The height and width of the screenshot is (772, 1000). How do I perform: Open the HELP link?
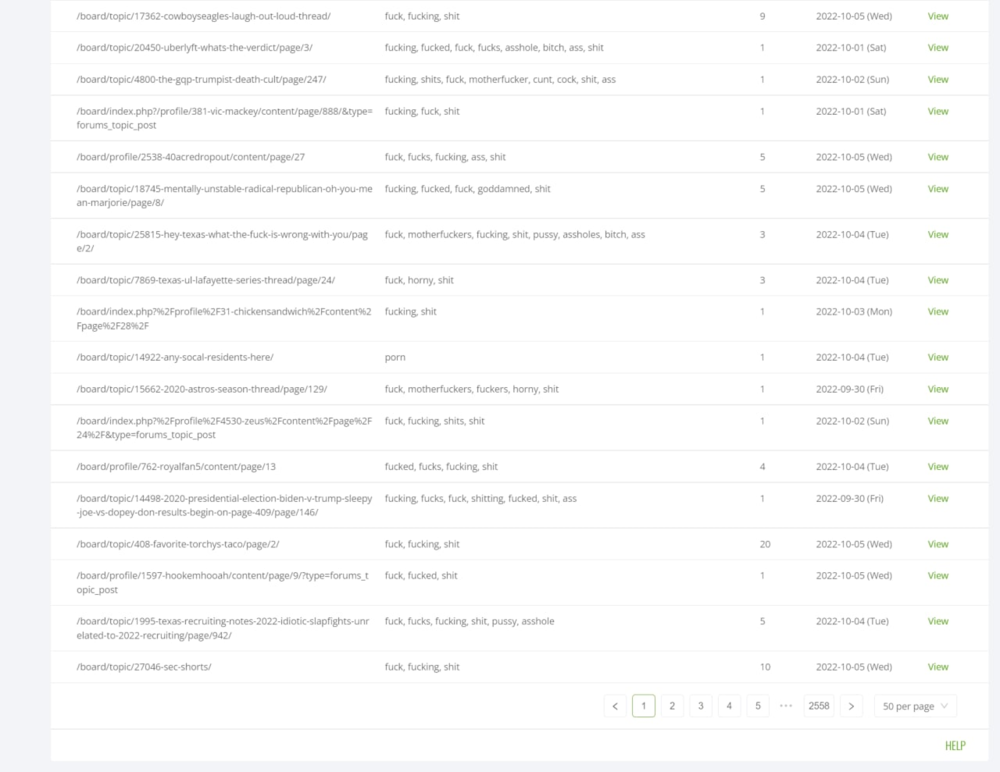[955, 746]
